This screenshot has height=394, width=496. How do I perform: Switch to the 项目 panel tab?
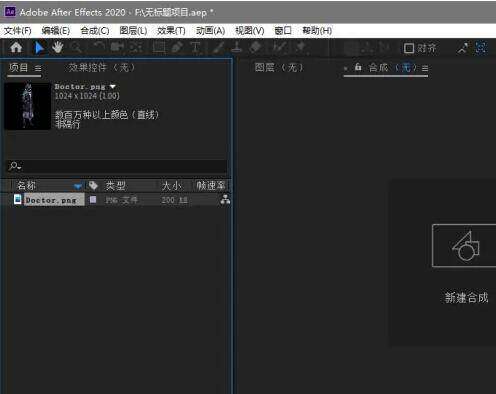pyautogui.click(x=19, y=68)
